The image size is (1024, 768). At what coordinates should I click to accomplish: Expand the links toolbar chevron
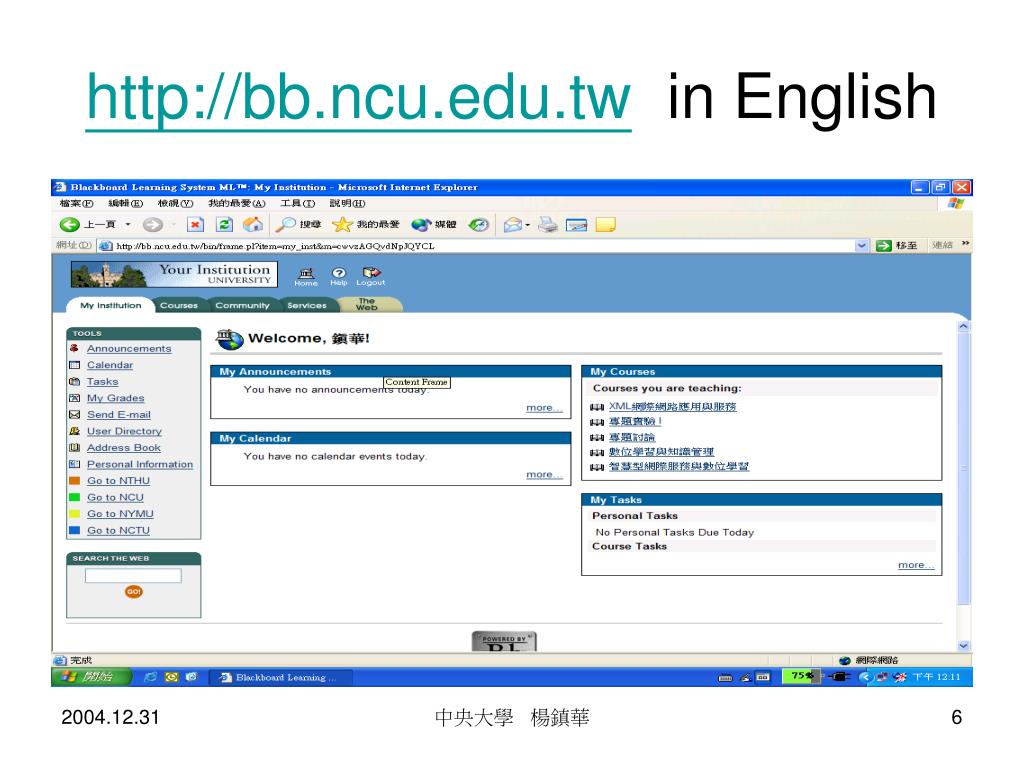coord(965,244)
